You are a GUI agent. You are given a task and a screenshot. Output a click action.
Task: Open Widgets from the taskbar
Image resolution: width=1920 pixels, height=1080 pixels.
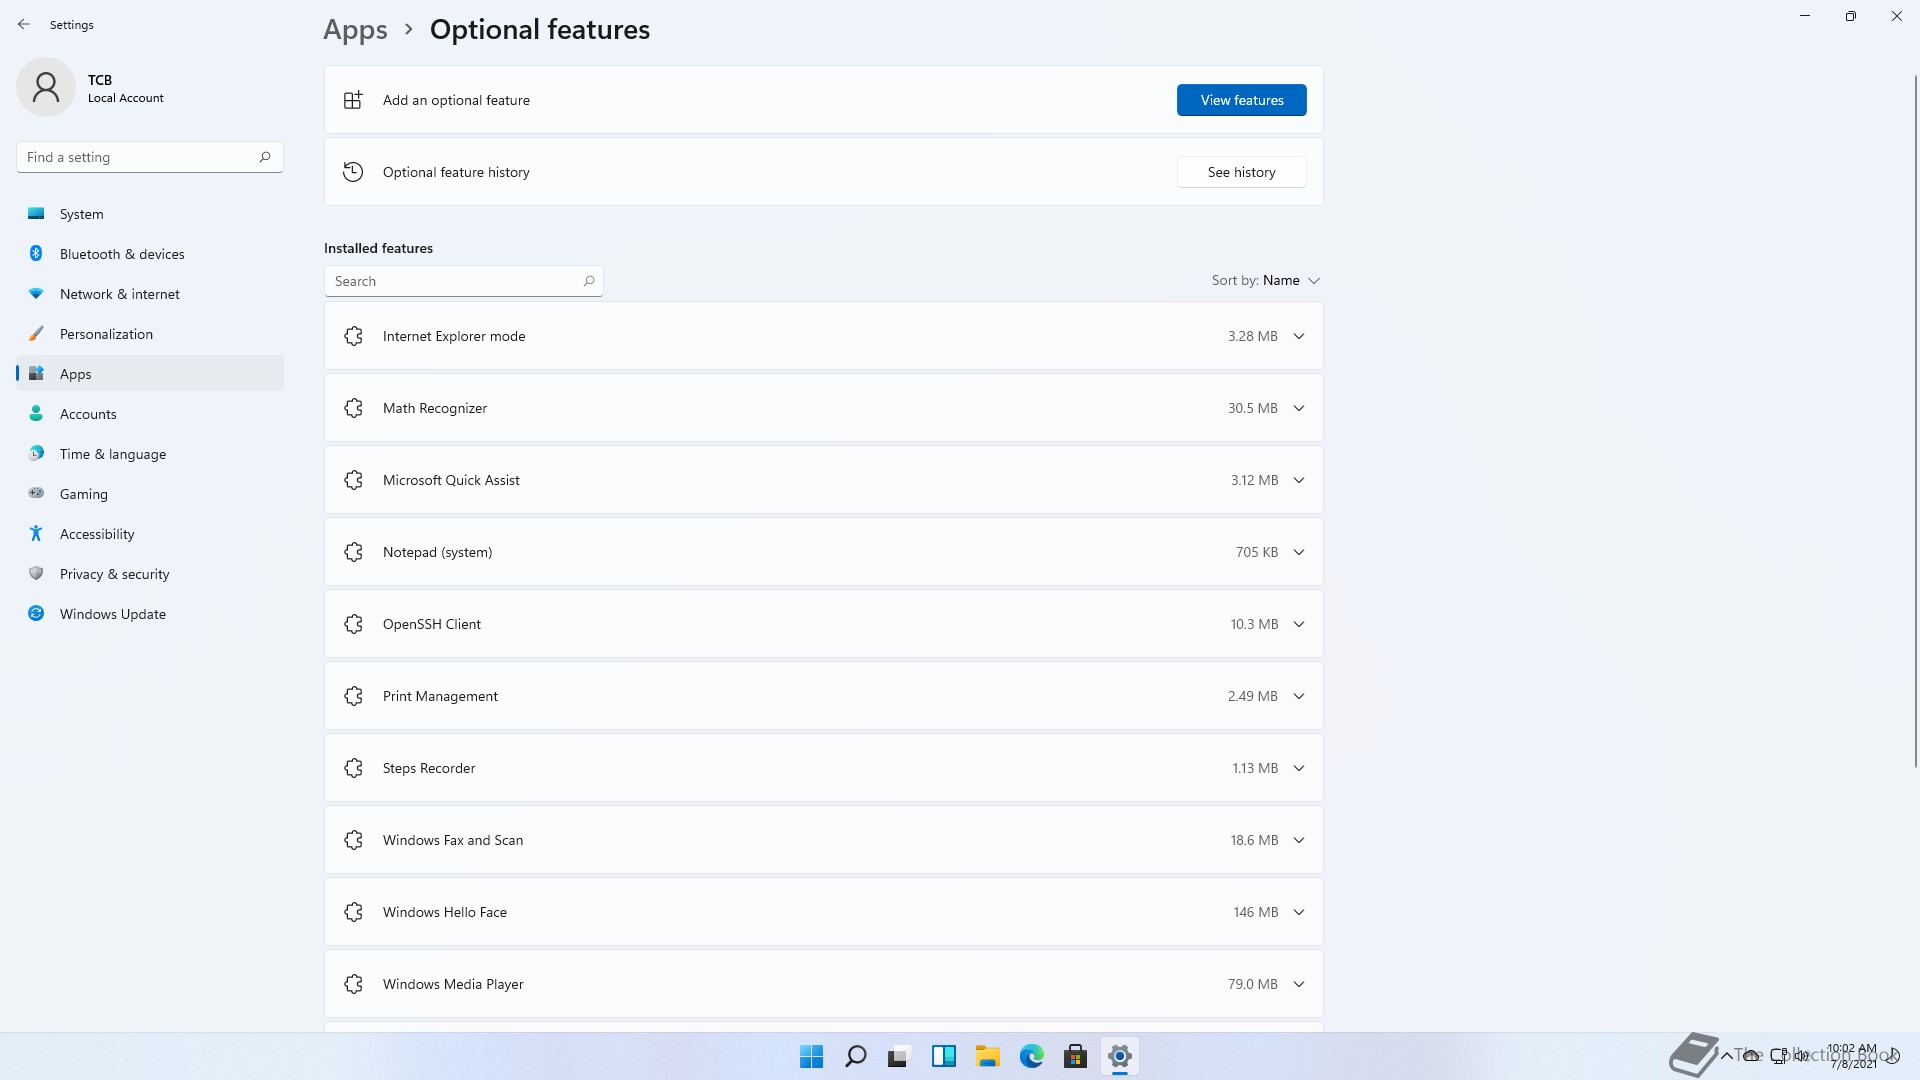tap(943, 1056)
